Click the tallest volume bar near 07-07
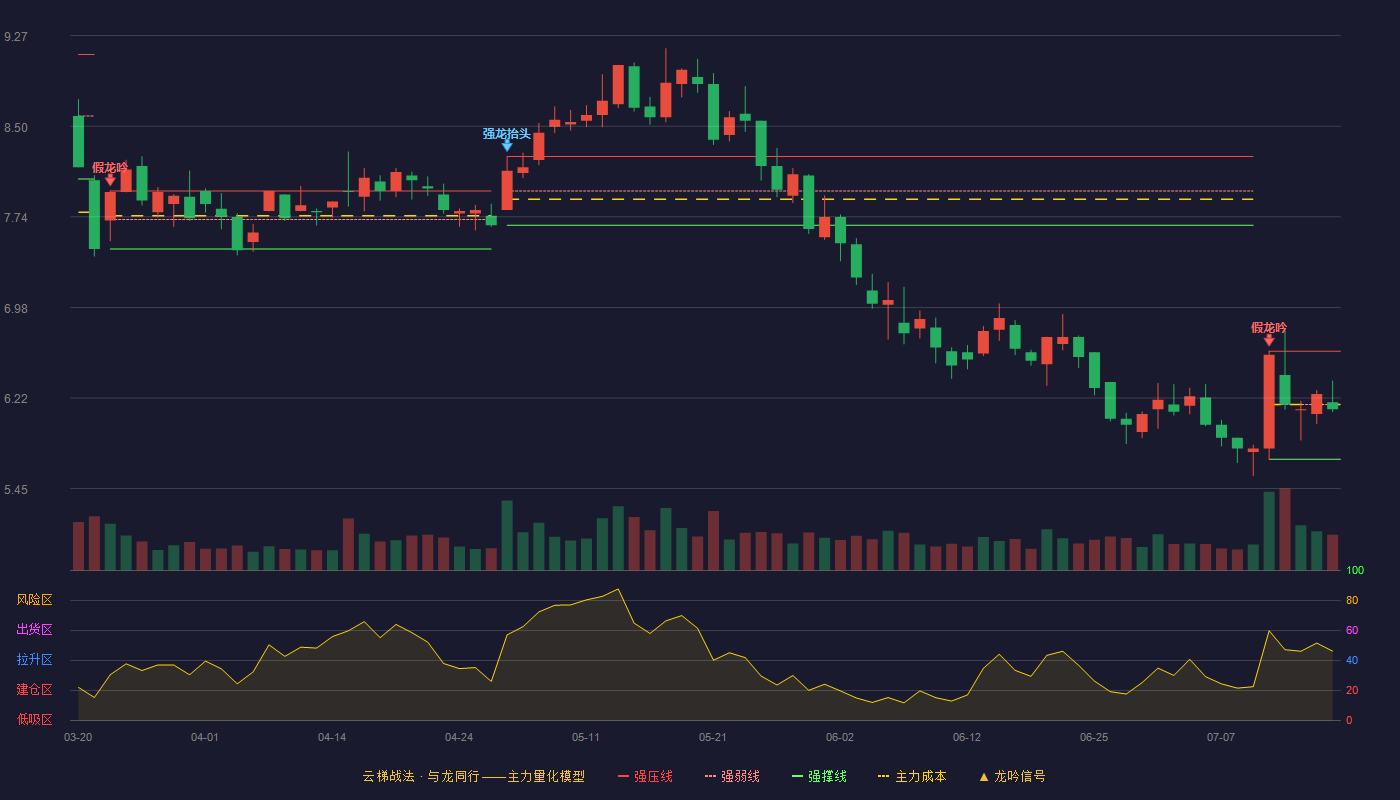1400x800 pixels. [x=1285, y=529]
